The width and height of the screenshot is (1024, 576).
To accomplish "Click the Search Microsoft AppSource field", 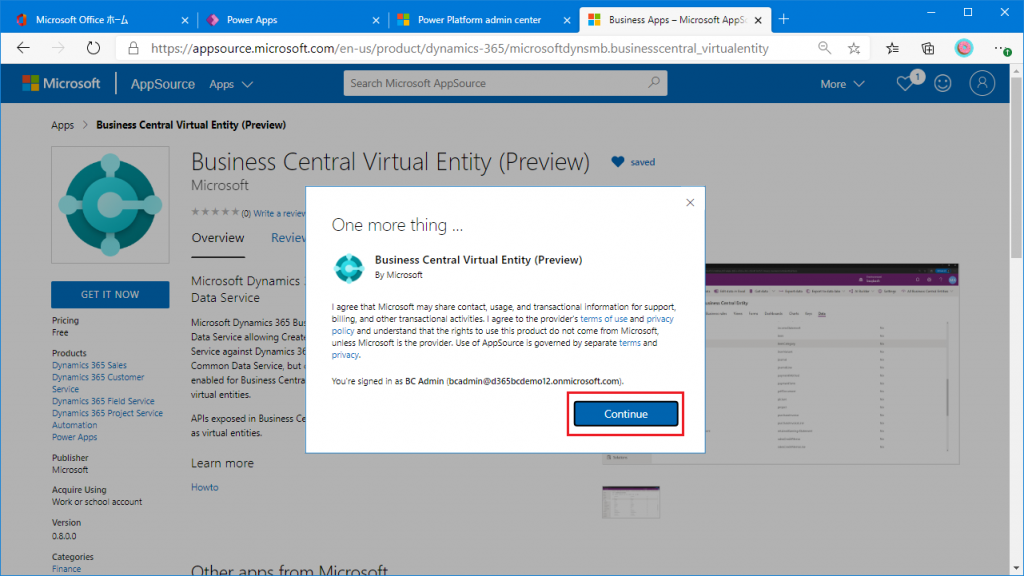I will [x=505, y=83].
